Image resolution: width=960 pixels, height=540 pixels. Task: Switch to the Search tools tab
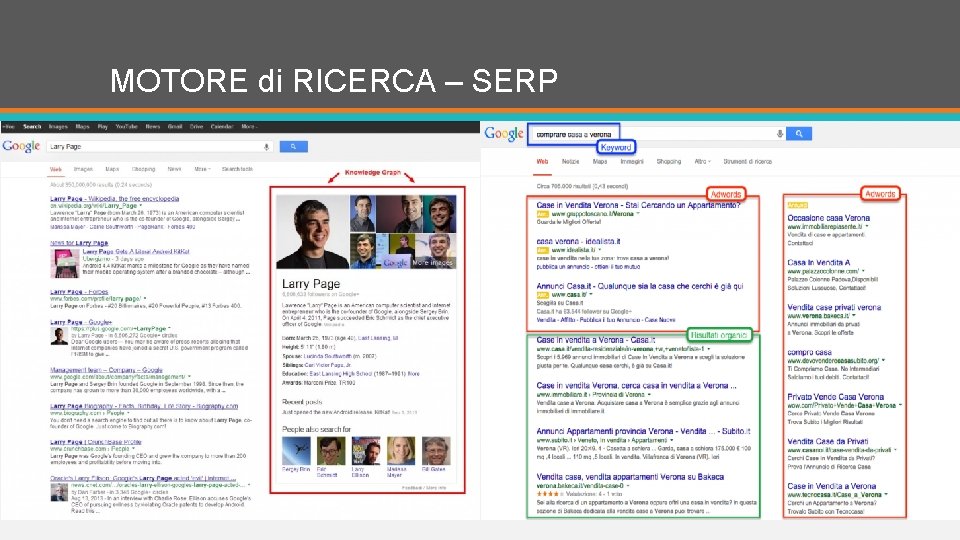(x=238, y=169)
